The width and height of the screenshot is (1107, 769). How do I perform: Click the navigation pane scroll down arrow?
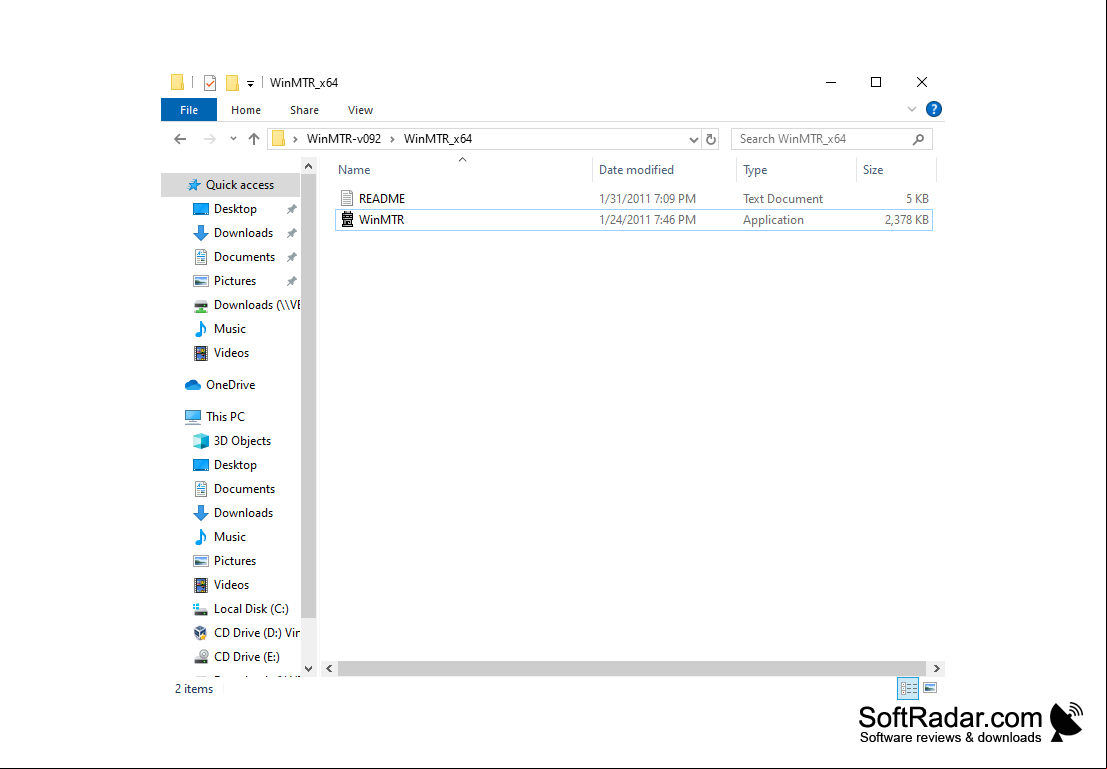click(x=309, y=668)
